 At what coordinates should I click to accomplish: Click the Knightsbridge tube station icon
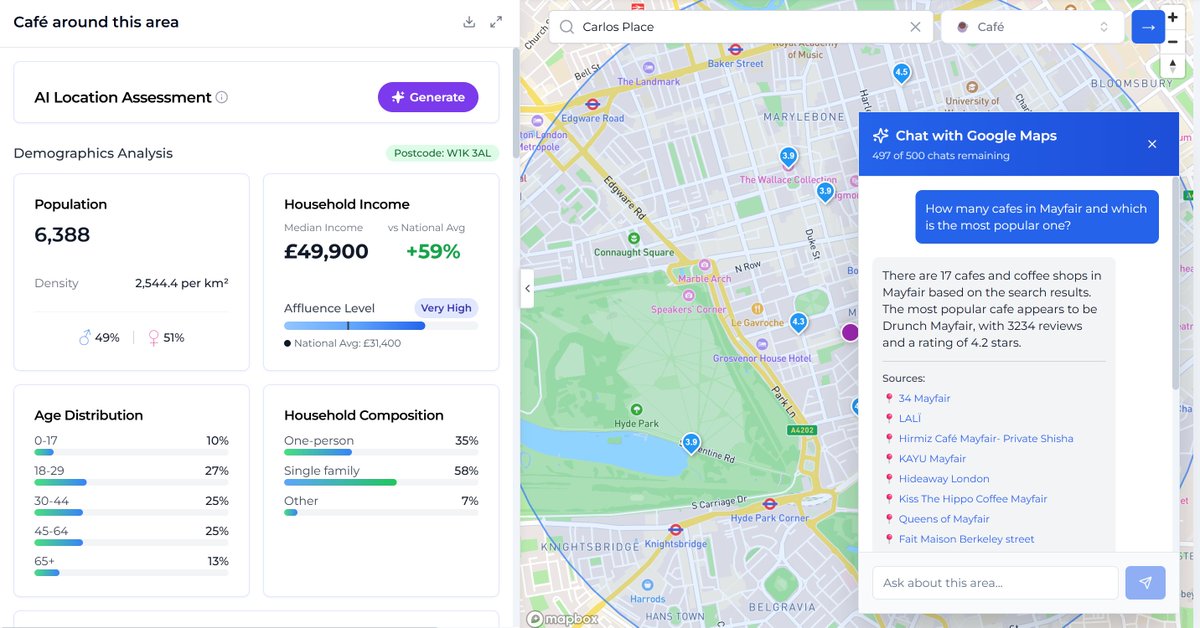pyautogui.click(x=675, y=529)
